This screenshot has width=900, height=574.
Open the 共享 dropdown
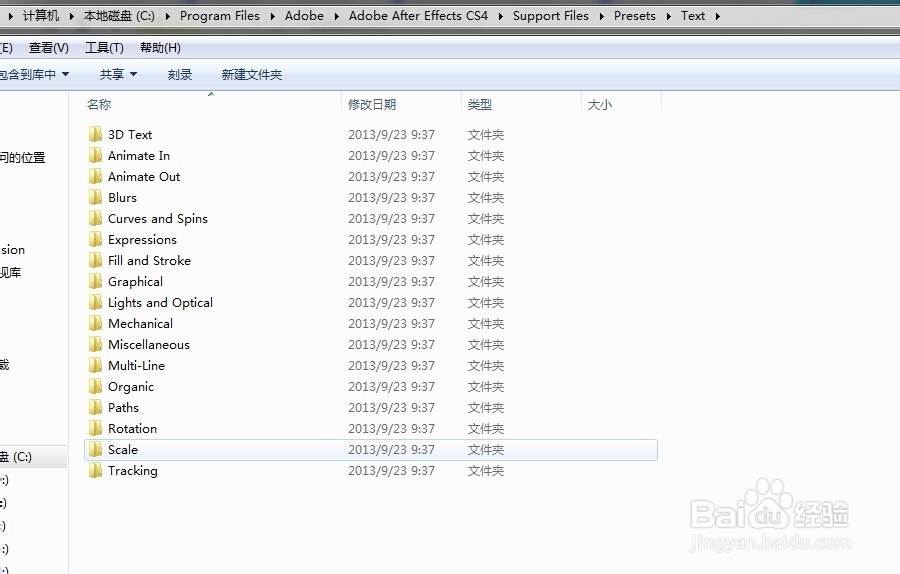click(x=118, y=75)
